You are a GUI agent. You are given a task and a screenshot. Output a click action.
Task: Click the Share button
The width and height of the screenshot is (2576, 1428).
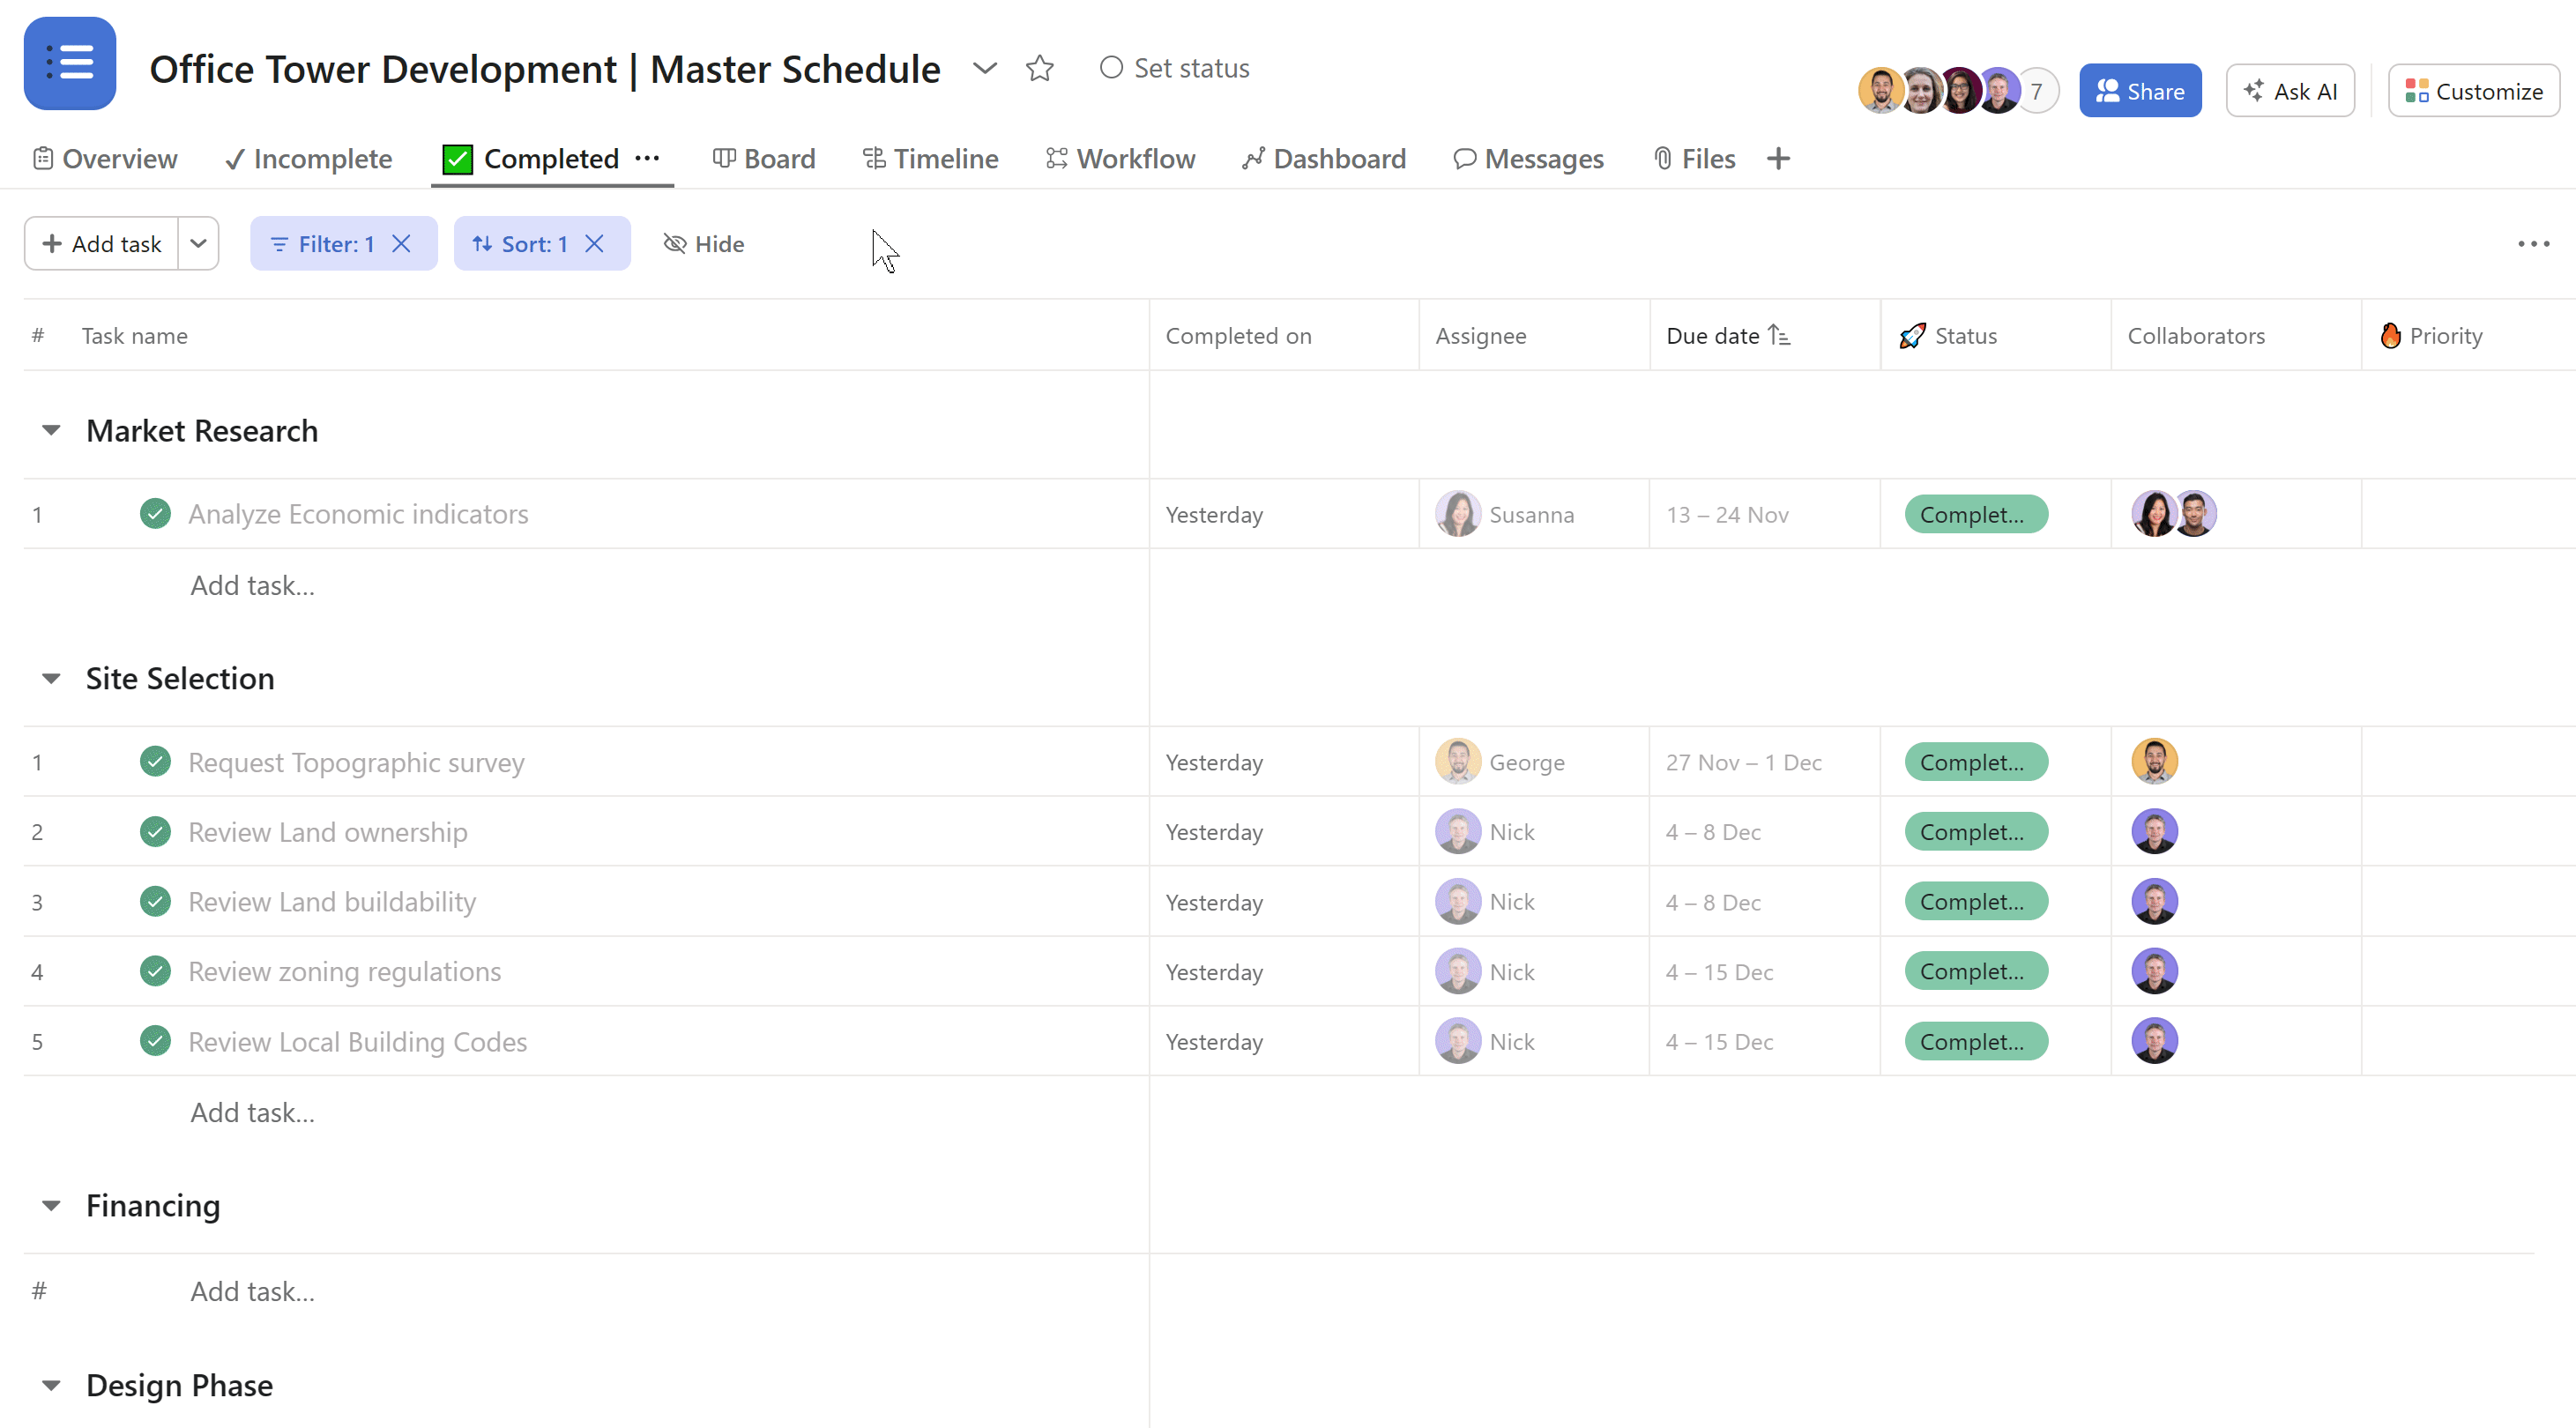pyautogui.click(x=2139, y=90)
